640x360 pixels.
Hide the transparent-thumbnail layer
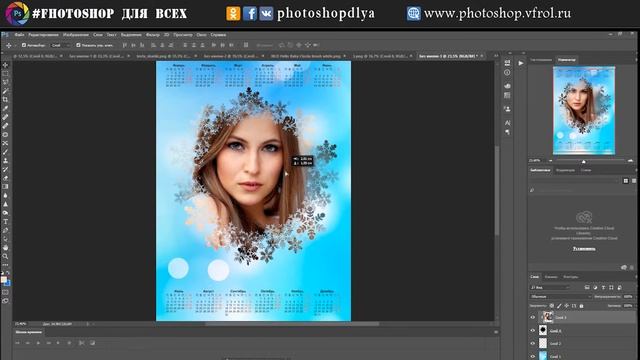533,343
